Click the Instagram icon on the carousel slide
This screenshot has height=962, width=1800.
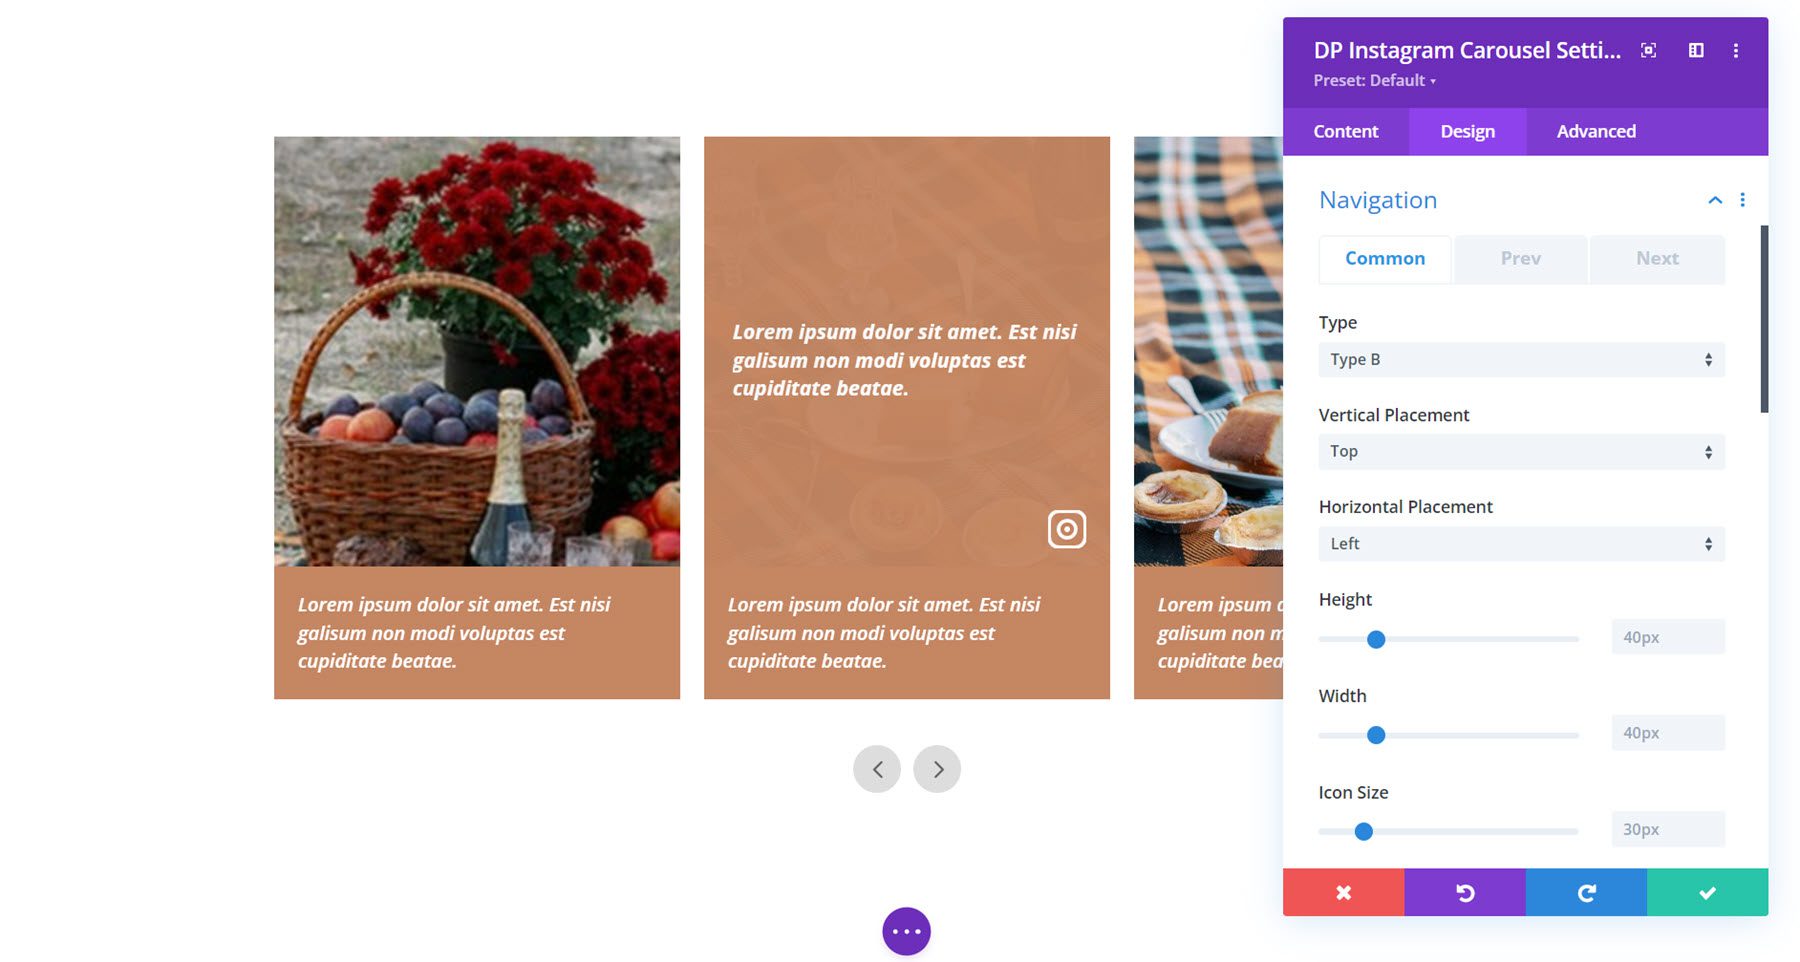pyautogui.click(x=1065, y=529)
